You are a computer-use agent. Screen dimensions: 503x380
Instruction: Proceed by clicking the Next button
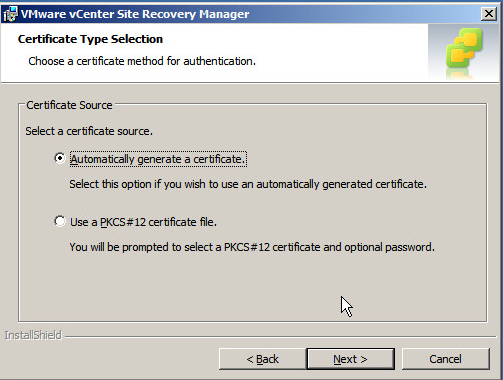click(x=350, y=359)
